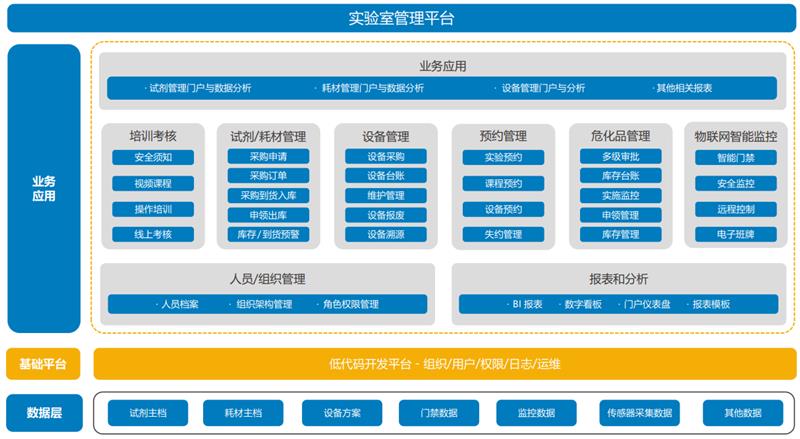Image resolution: width=800 pixels, height=439 pixels.
Task: Click the 安全须知 button under 培训考核
Action: click(x=153, y=157)
